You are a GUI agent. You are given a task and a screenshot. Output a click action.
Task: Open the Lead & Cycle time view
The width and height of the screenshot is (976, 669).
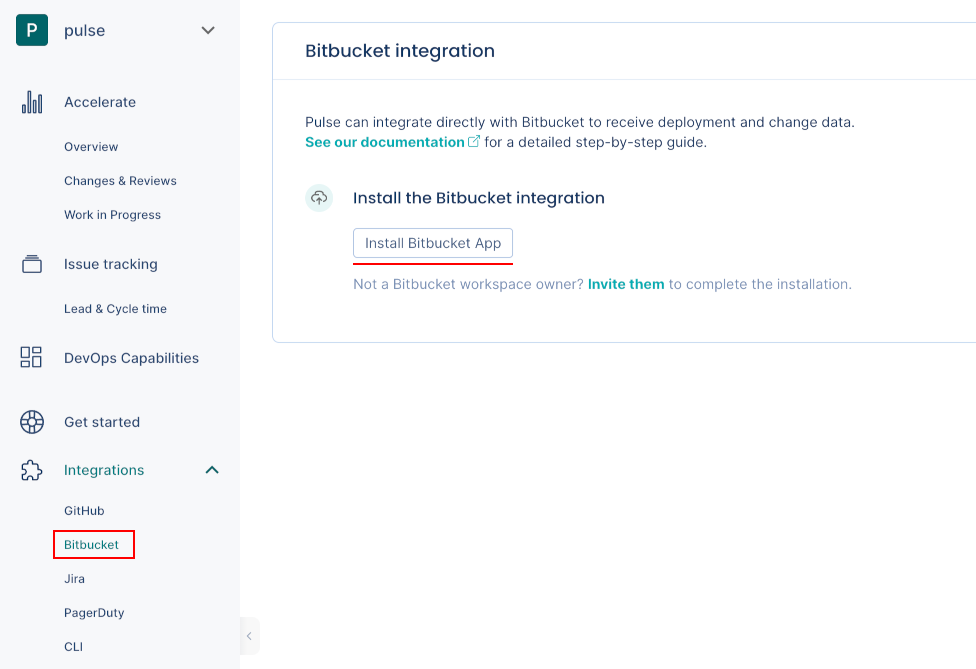(x=117, y=308)
